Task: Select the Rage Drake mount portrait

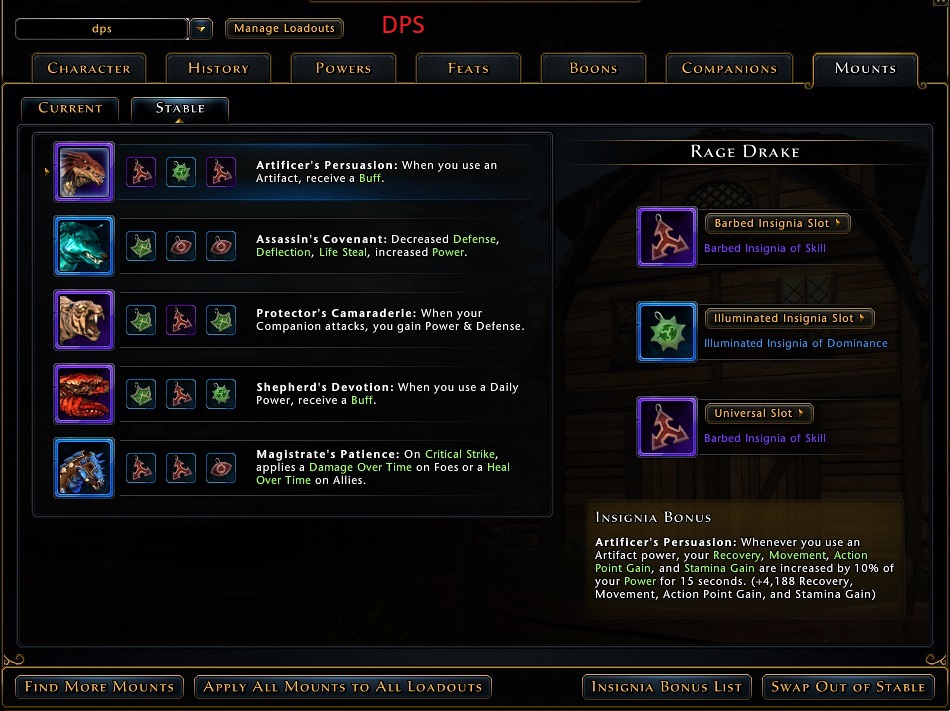Action: 84,172
